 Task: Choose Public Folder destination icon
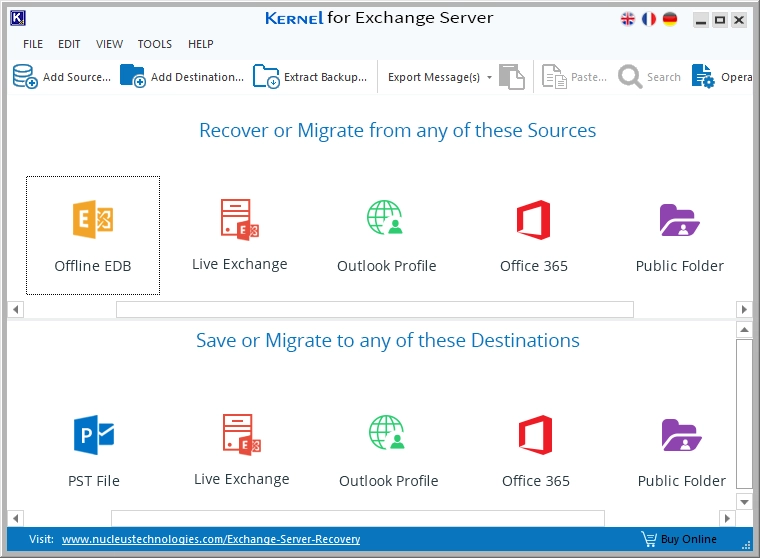pyautogui.click(x=681, y=435)
